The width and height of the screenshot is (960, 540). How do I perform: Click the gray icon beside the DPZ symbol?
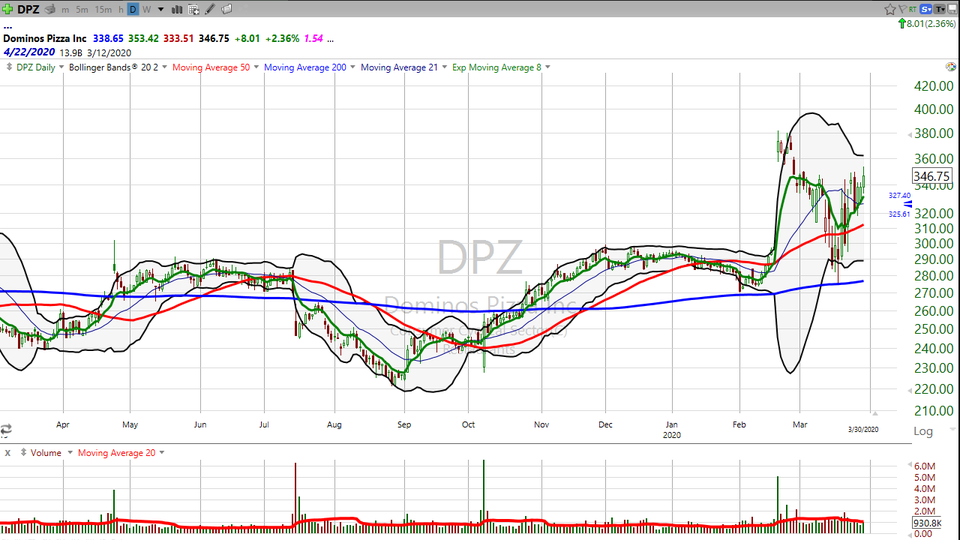click(50, 9)
